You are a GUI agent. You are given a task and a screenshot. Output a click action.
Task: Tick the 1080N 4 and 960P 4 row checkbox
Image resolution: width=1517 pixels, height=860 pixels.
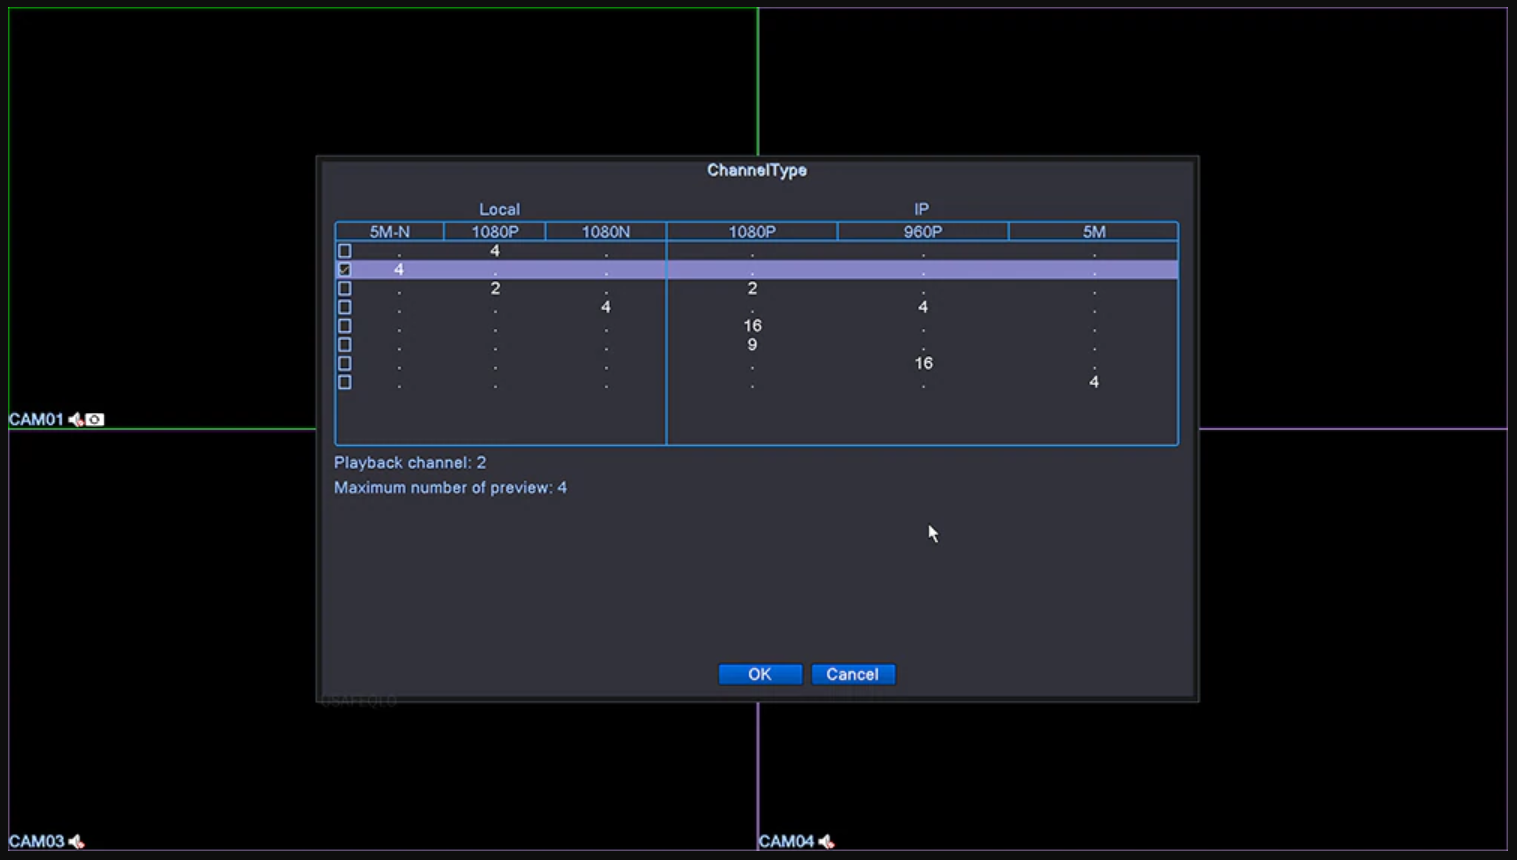coord(345,308)
